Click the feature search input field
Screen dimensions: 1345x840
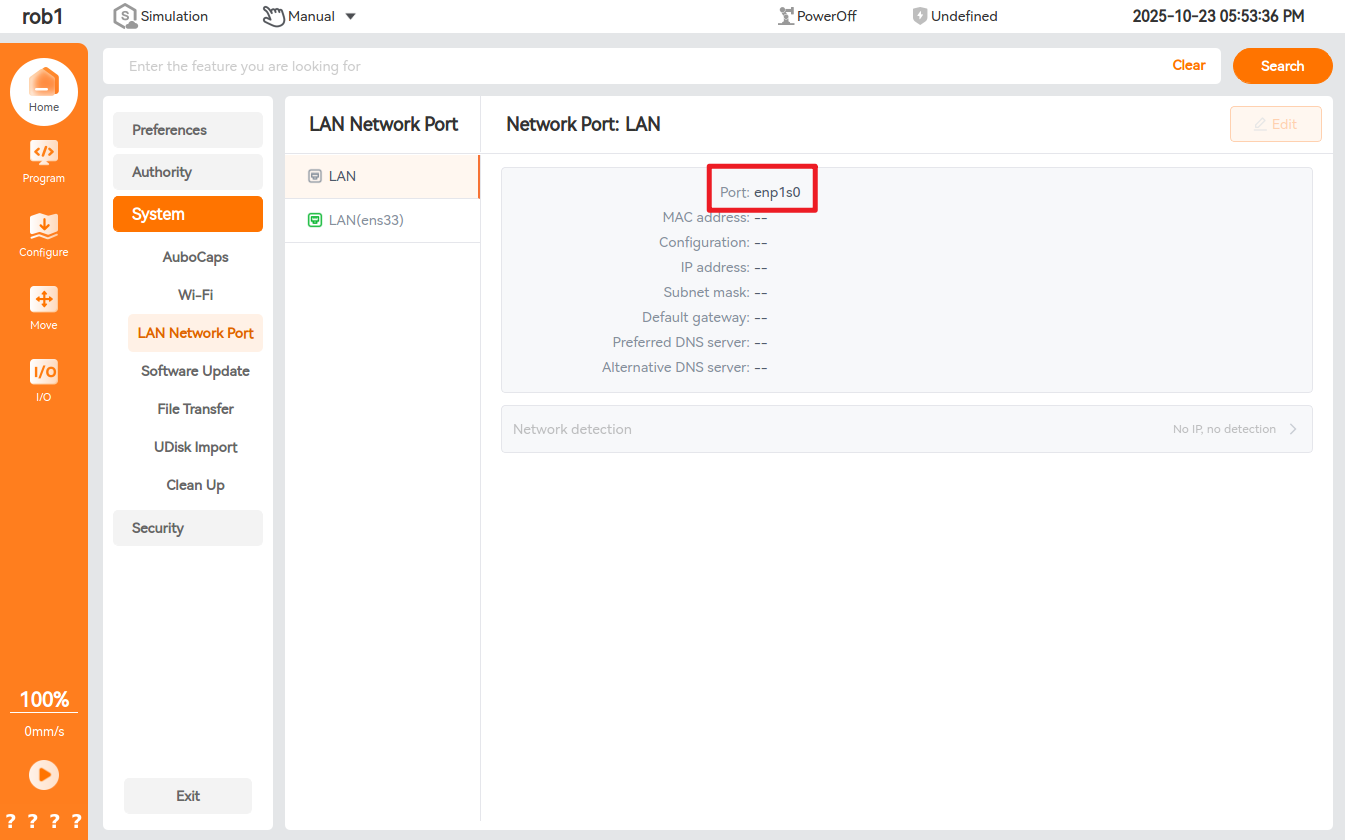pos(640,66)
